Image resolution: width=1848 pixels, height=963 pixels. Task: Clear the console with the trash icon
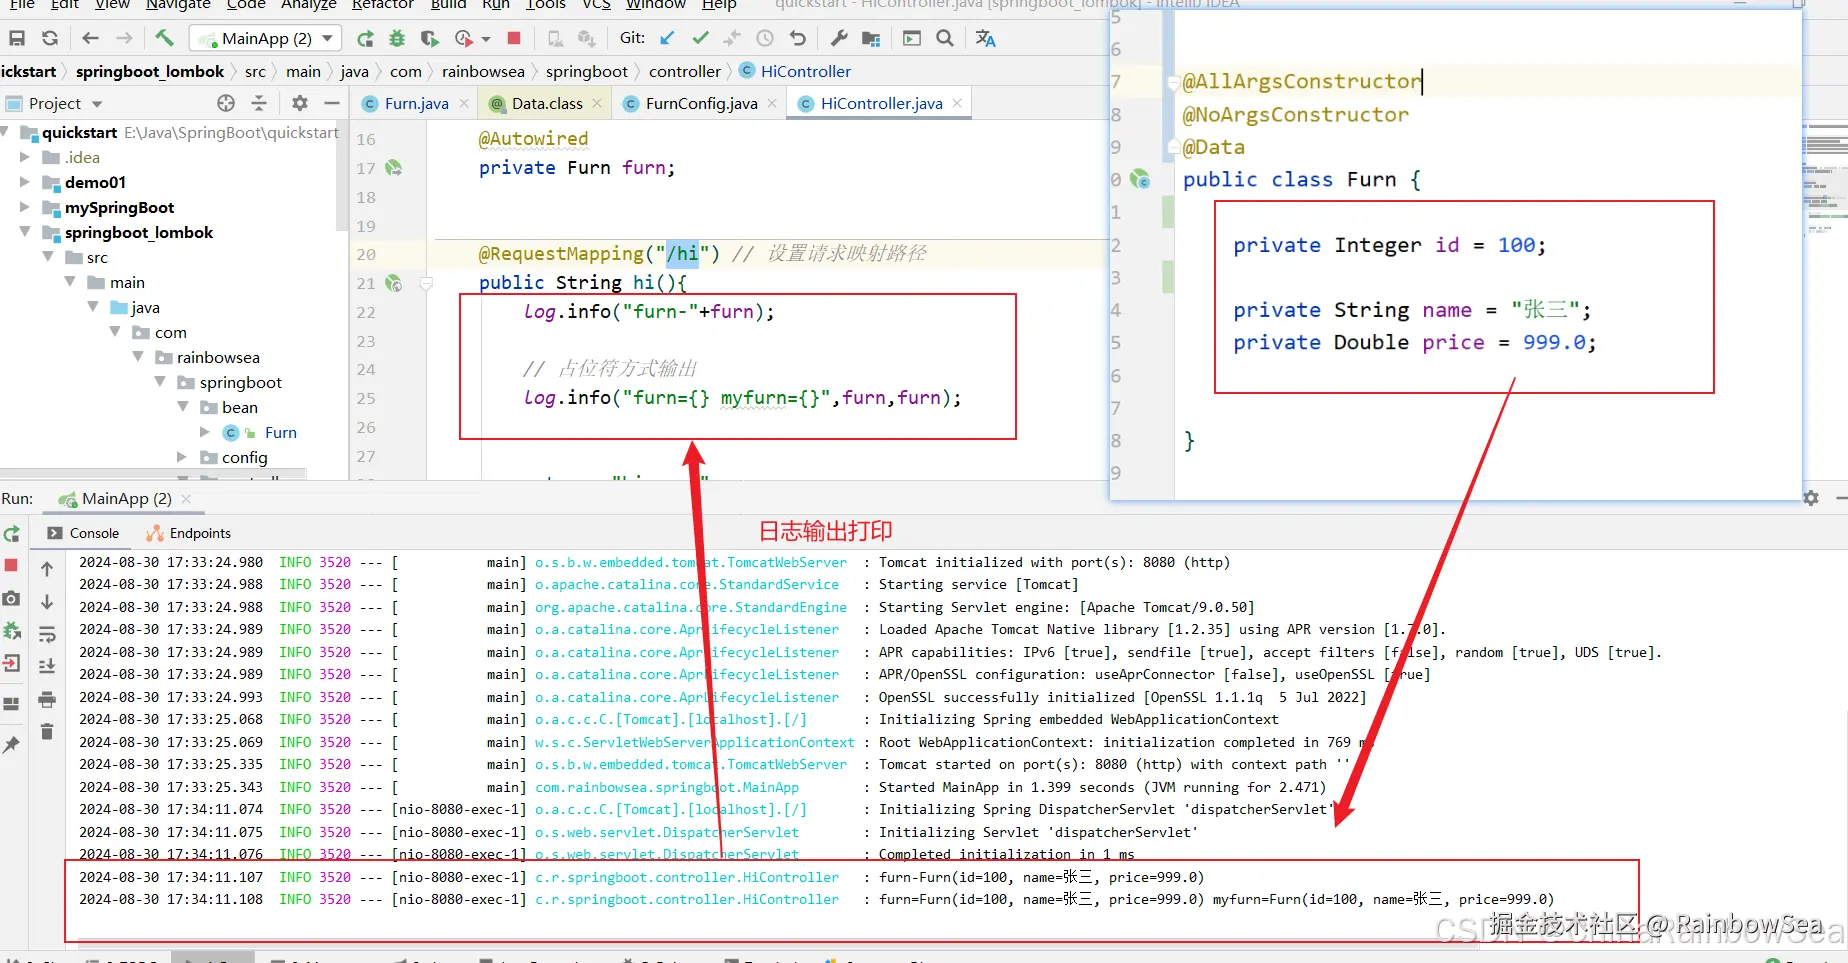click(x=47, y=732)
